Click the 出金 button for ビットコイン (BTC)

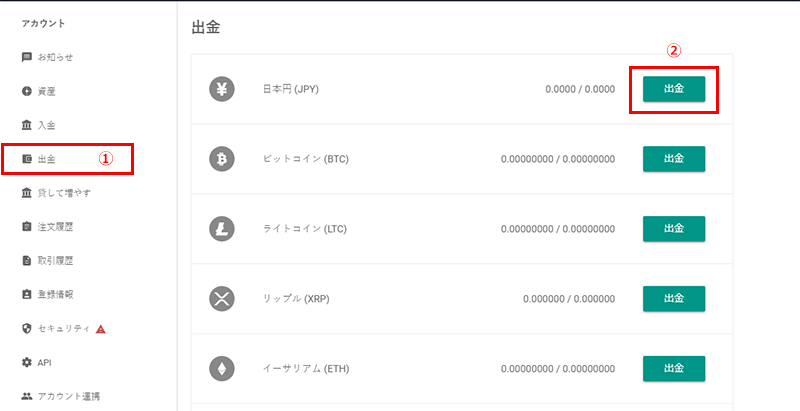(x=674, y=159)
